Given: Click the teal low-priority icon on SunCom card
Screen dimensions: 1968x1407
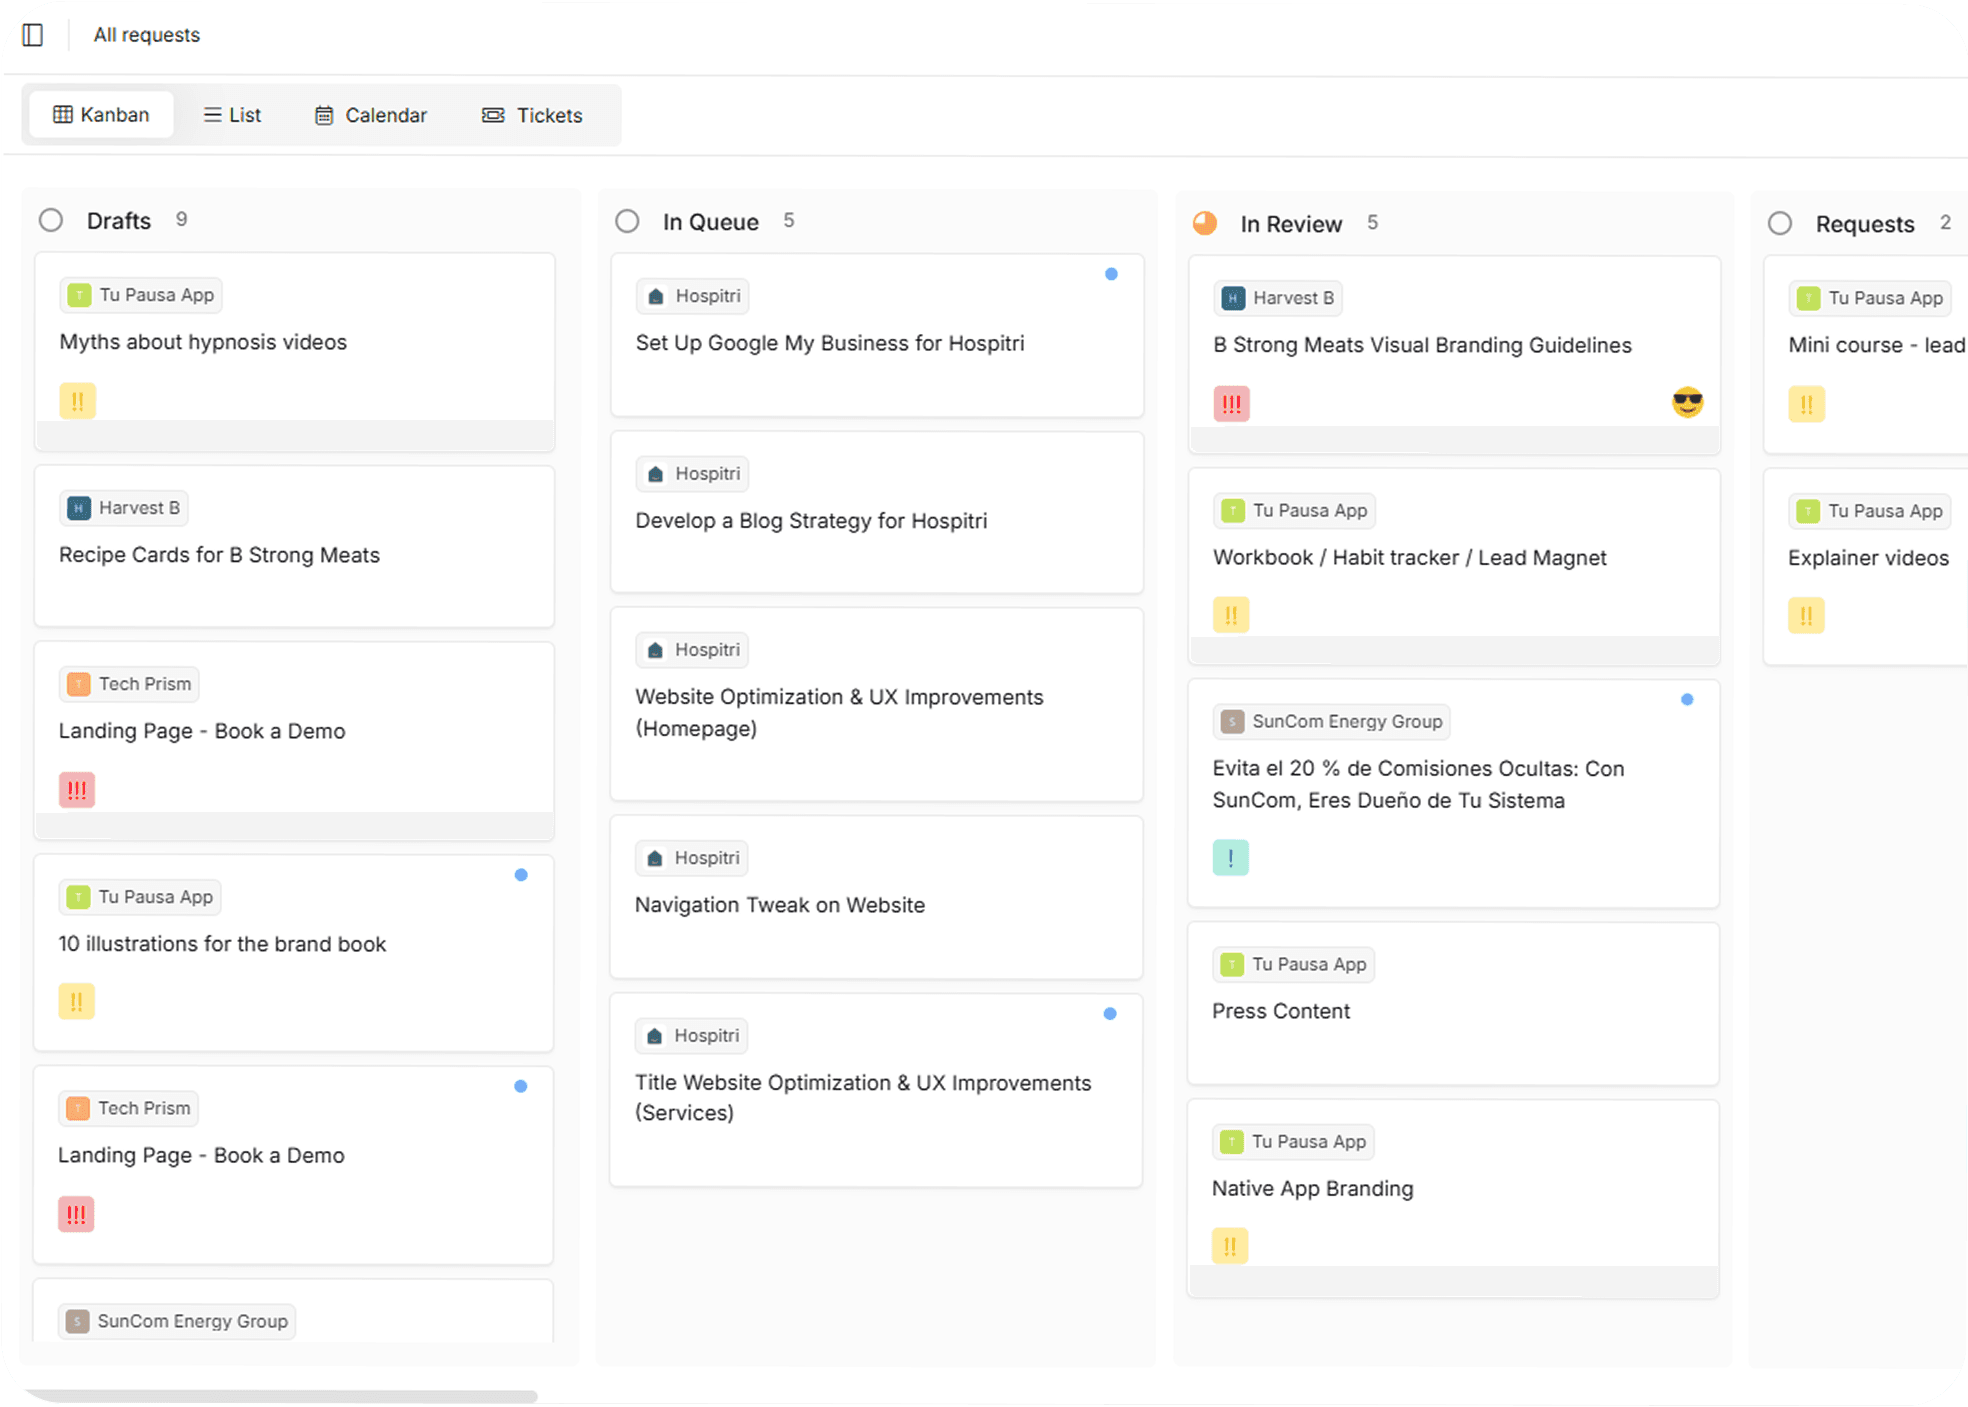Looking at the screenshot, I should 1230,858.
